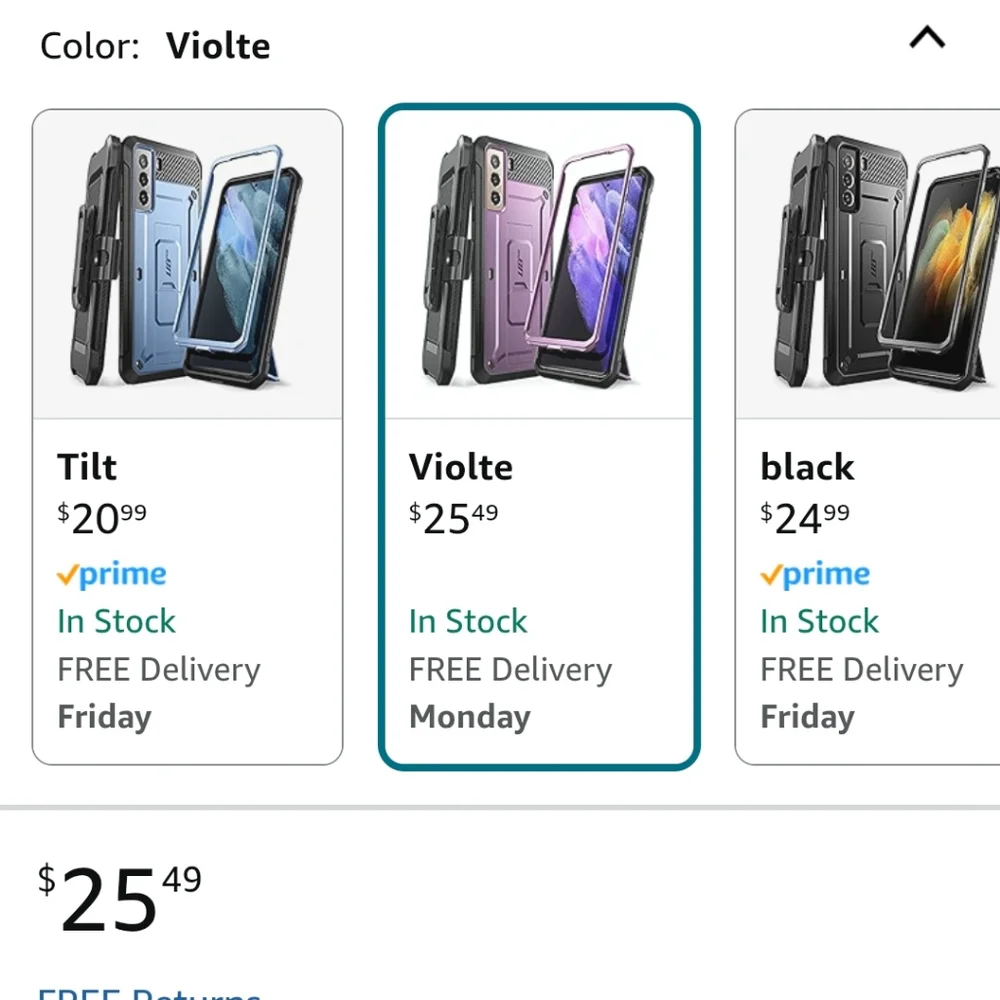Click the prime badge on Tilt option
1000x1000 pixels.
pyautogui.click(x=112, y=575)
